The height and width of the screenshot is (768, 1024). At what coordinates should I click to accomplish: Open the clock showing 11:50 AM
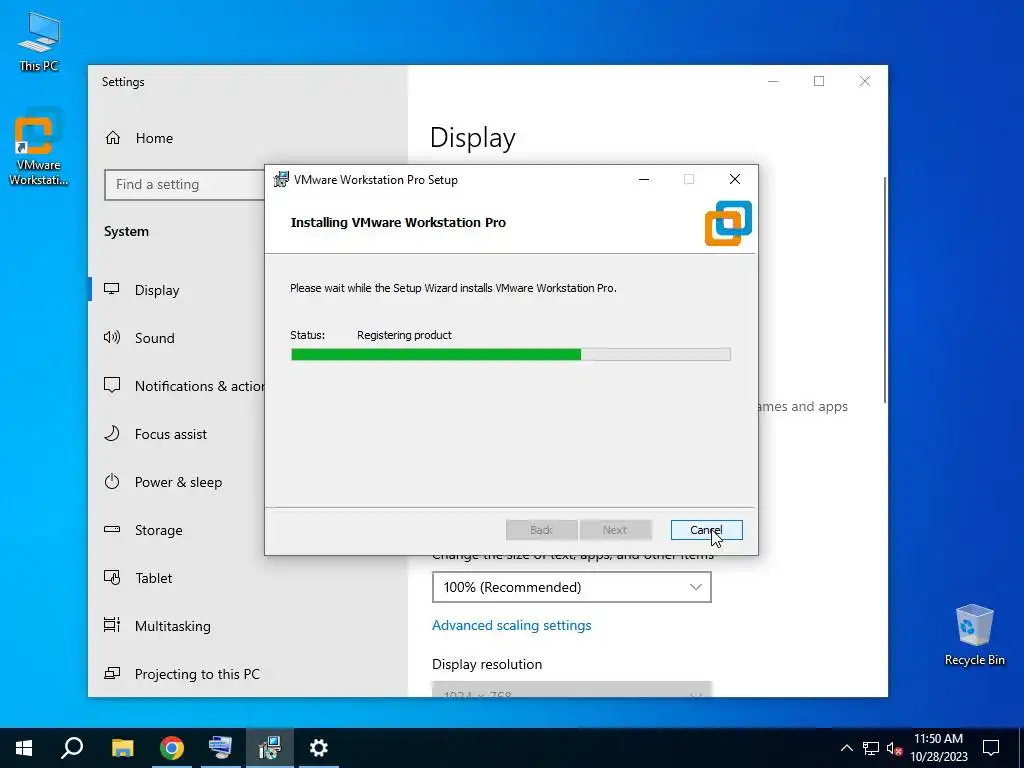tap(938, 748)
